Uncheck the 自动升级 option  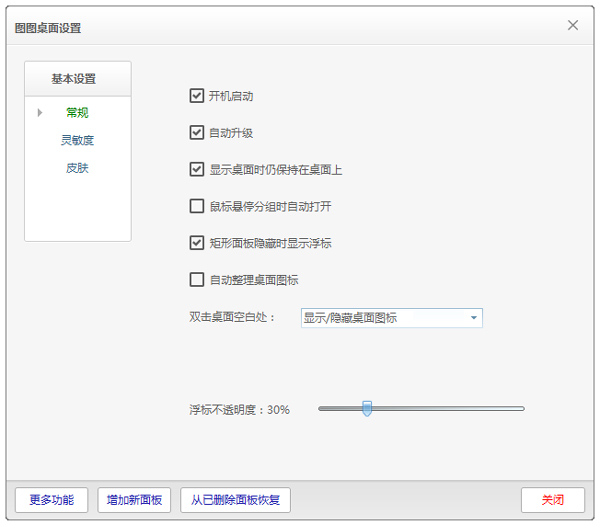pyautogui.click(x=197, y=132)
